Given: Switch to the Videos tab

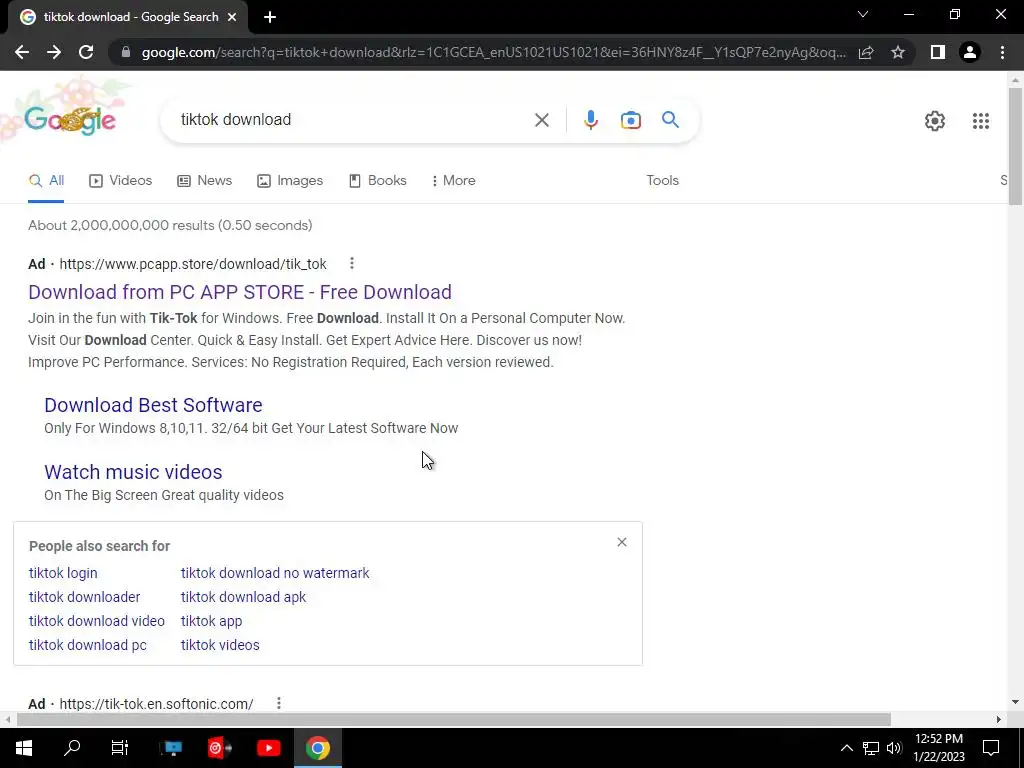Looking at the screenshot, I should pos(121,181).
